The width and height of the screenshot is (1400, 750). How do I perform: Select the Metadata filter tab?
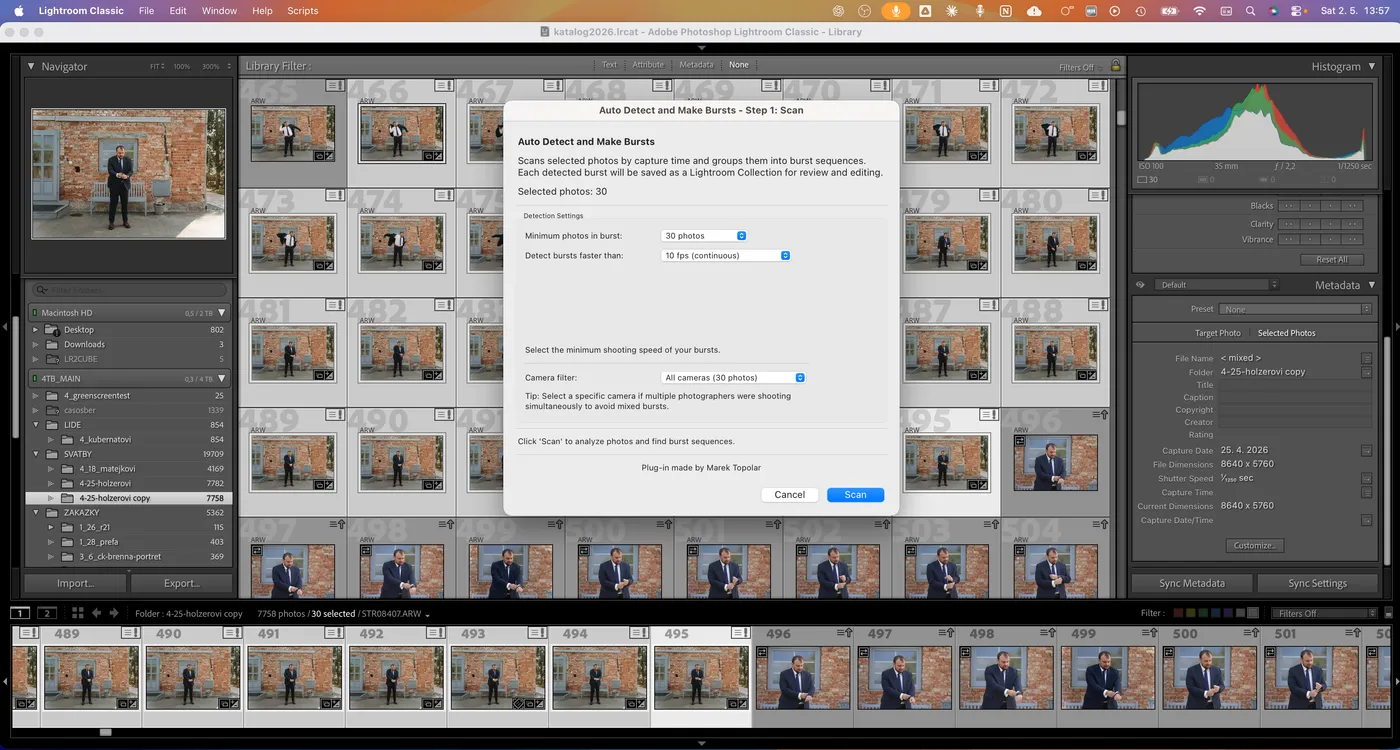[696, 65]
